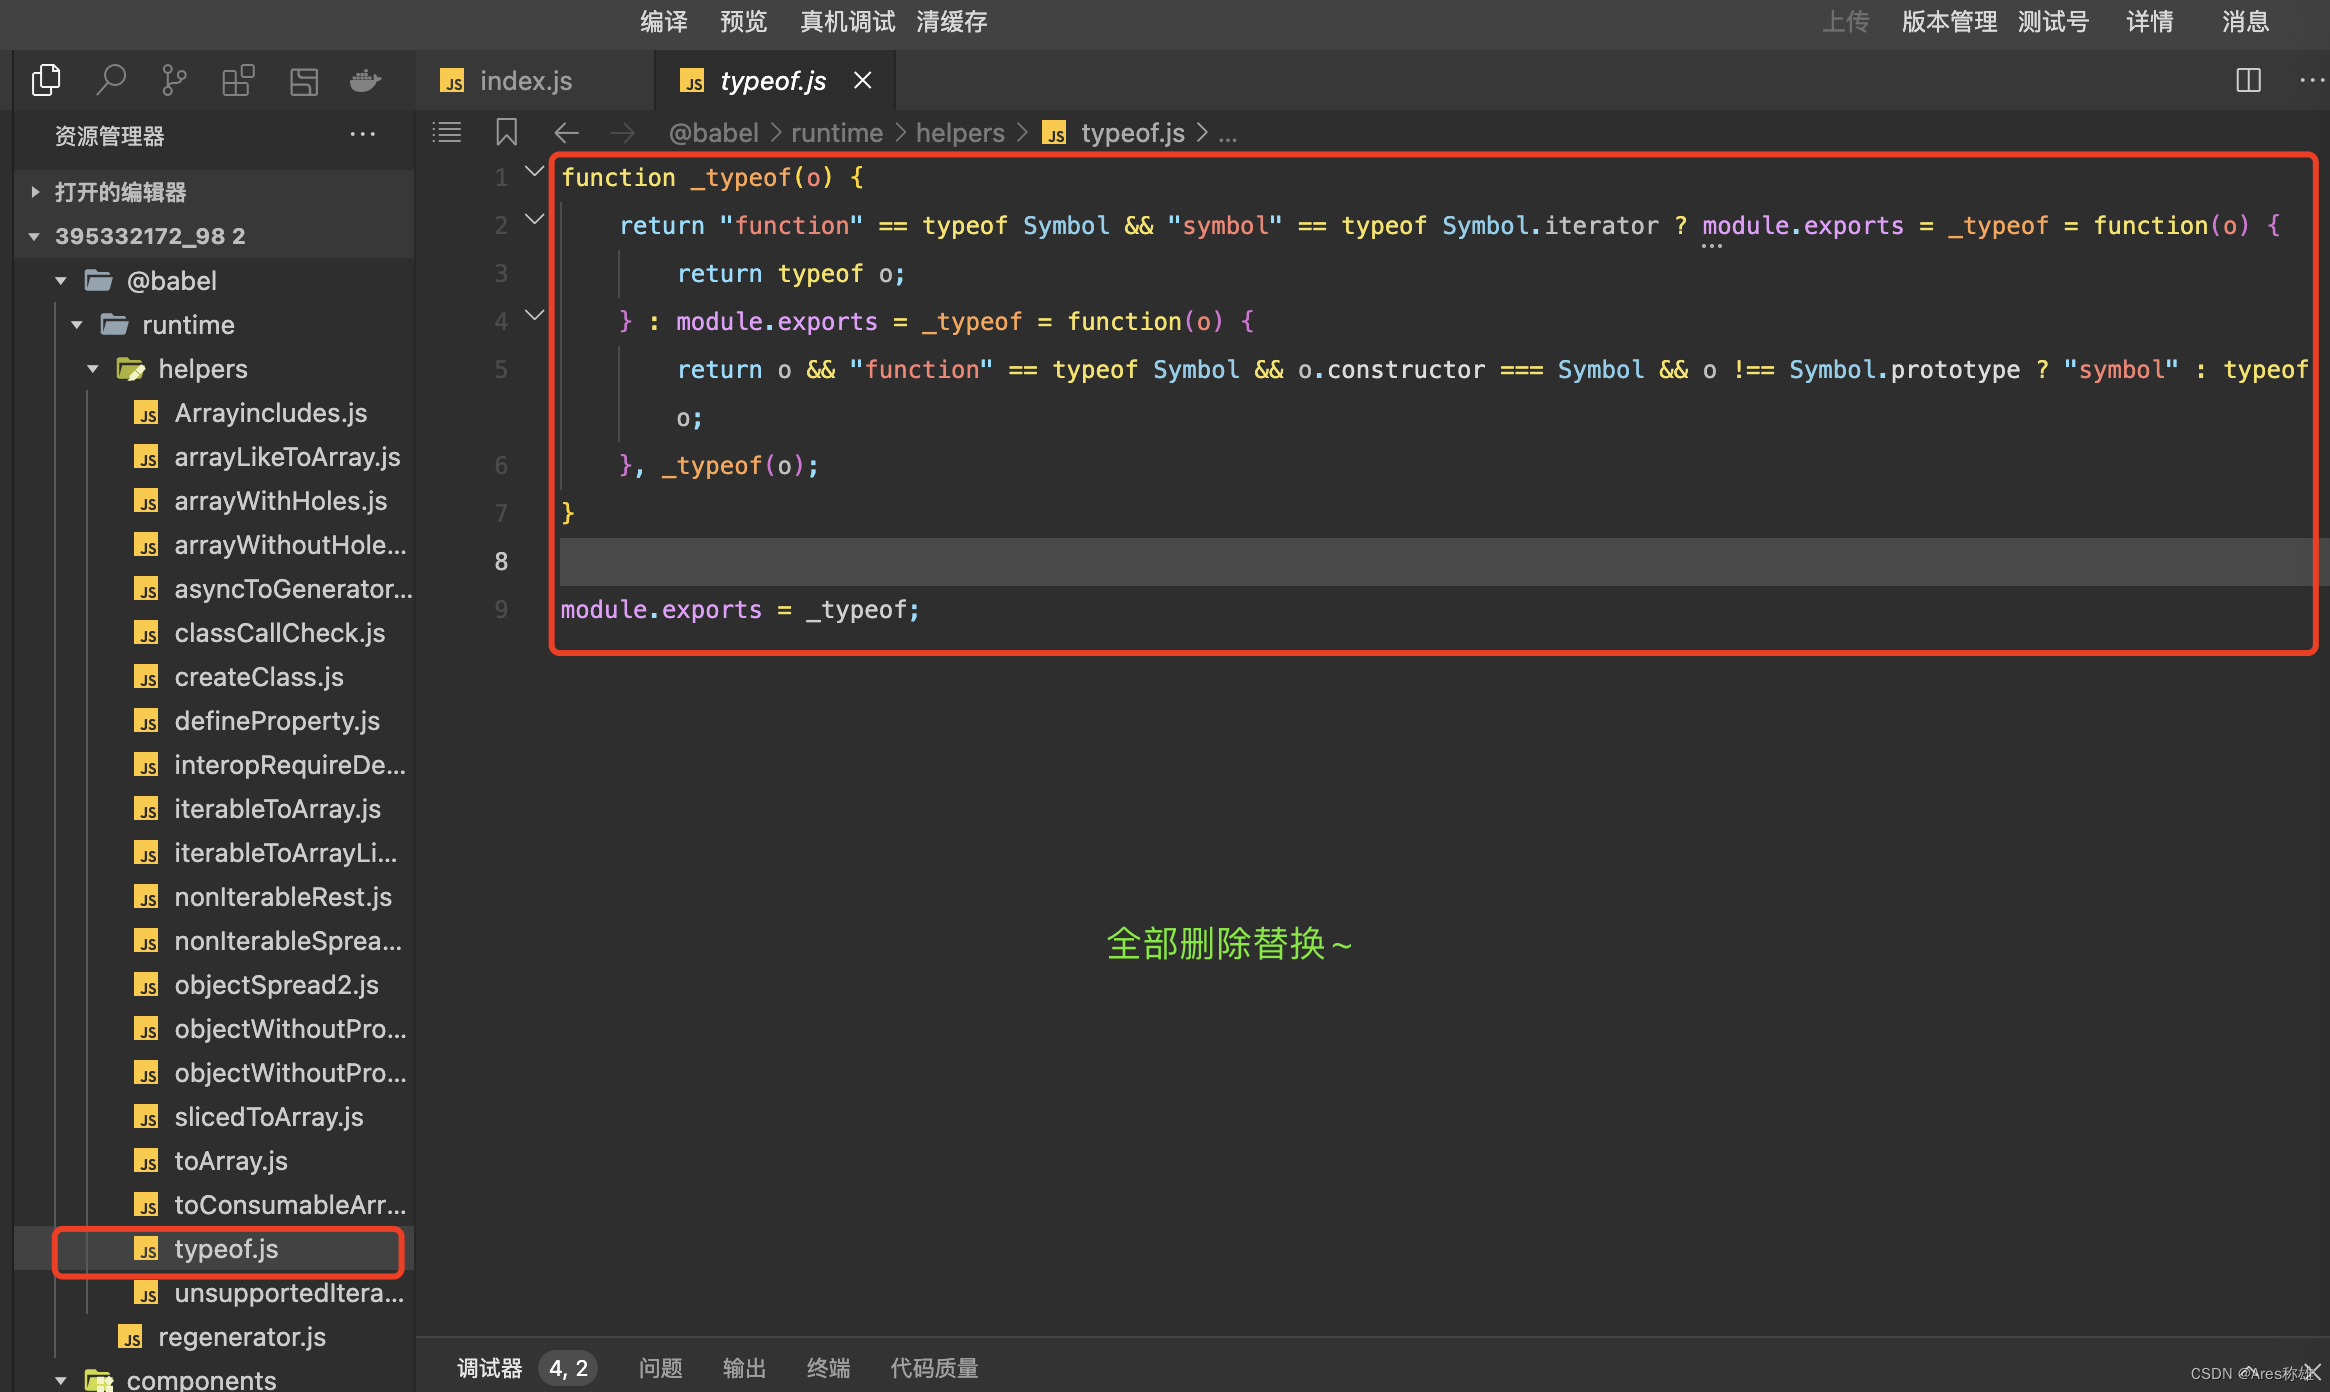Viewport: 2330px width, 1392px height.
Task: Open arrayWithHoles.js file
Action: point(214,501)
